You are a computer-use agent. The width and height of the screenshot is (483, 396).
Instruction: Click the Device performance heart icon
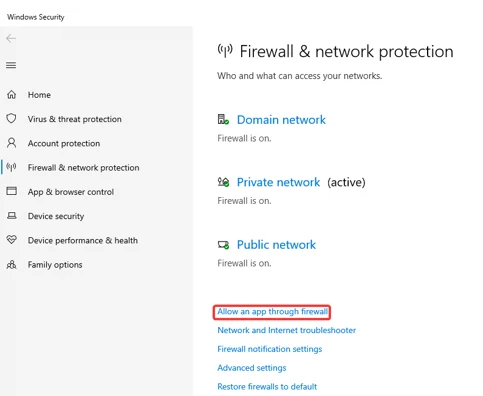click(12, 240)
